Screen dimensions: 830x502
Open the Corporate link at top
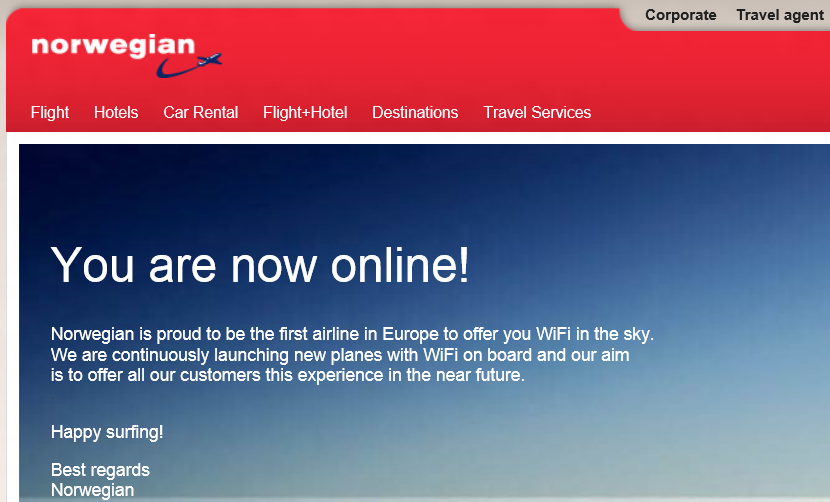(680, 15)
